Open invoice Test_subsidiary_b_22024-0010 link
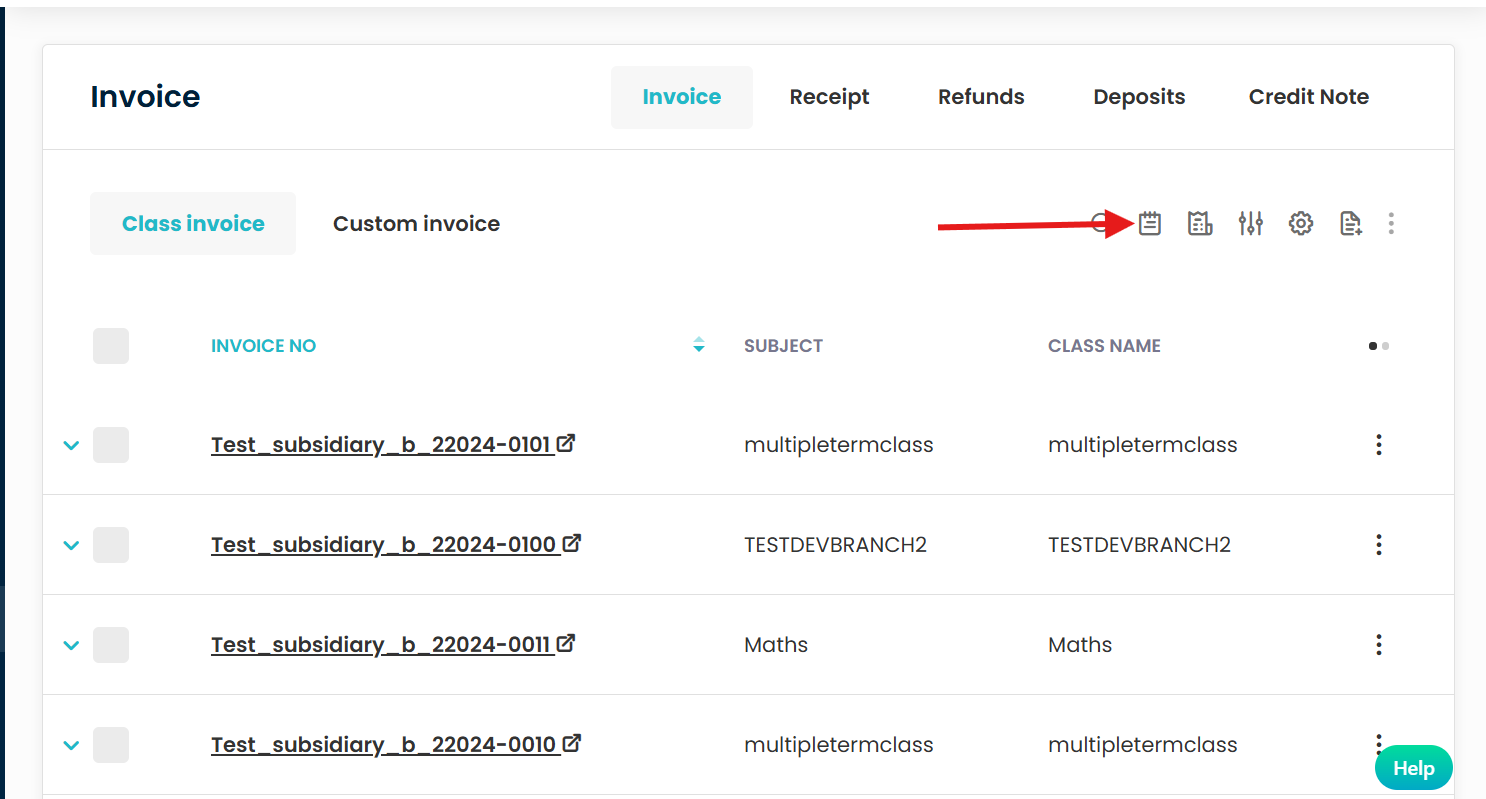 [385, 745]
